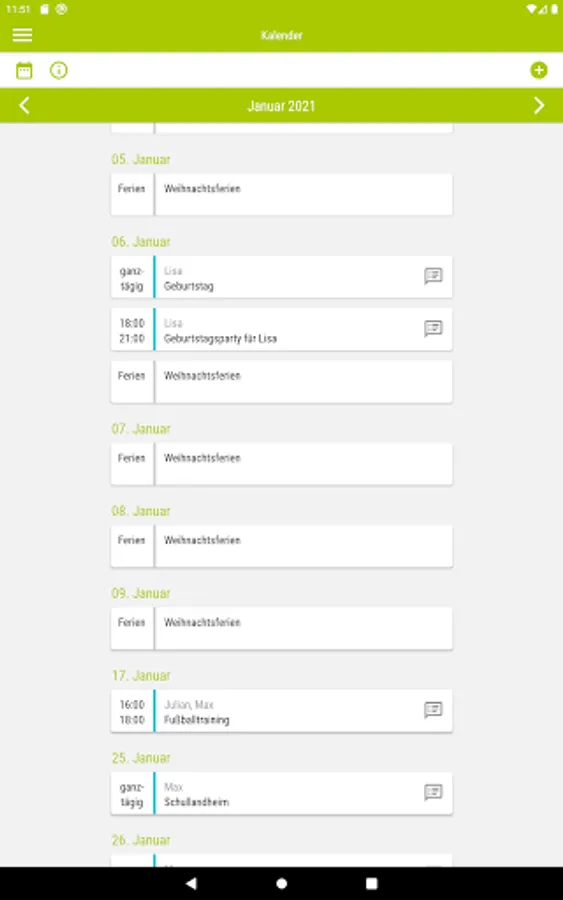Open Weihnachtsferien entry on 09. Januar

[x=281, y=629]
